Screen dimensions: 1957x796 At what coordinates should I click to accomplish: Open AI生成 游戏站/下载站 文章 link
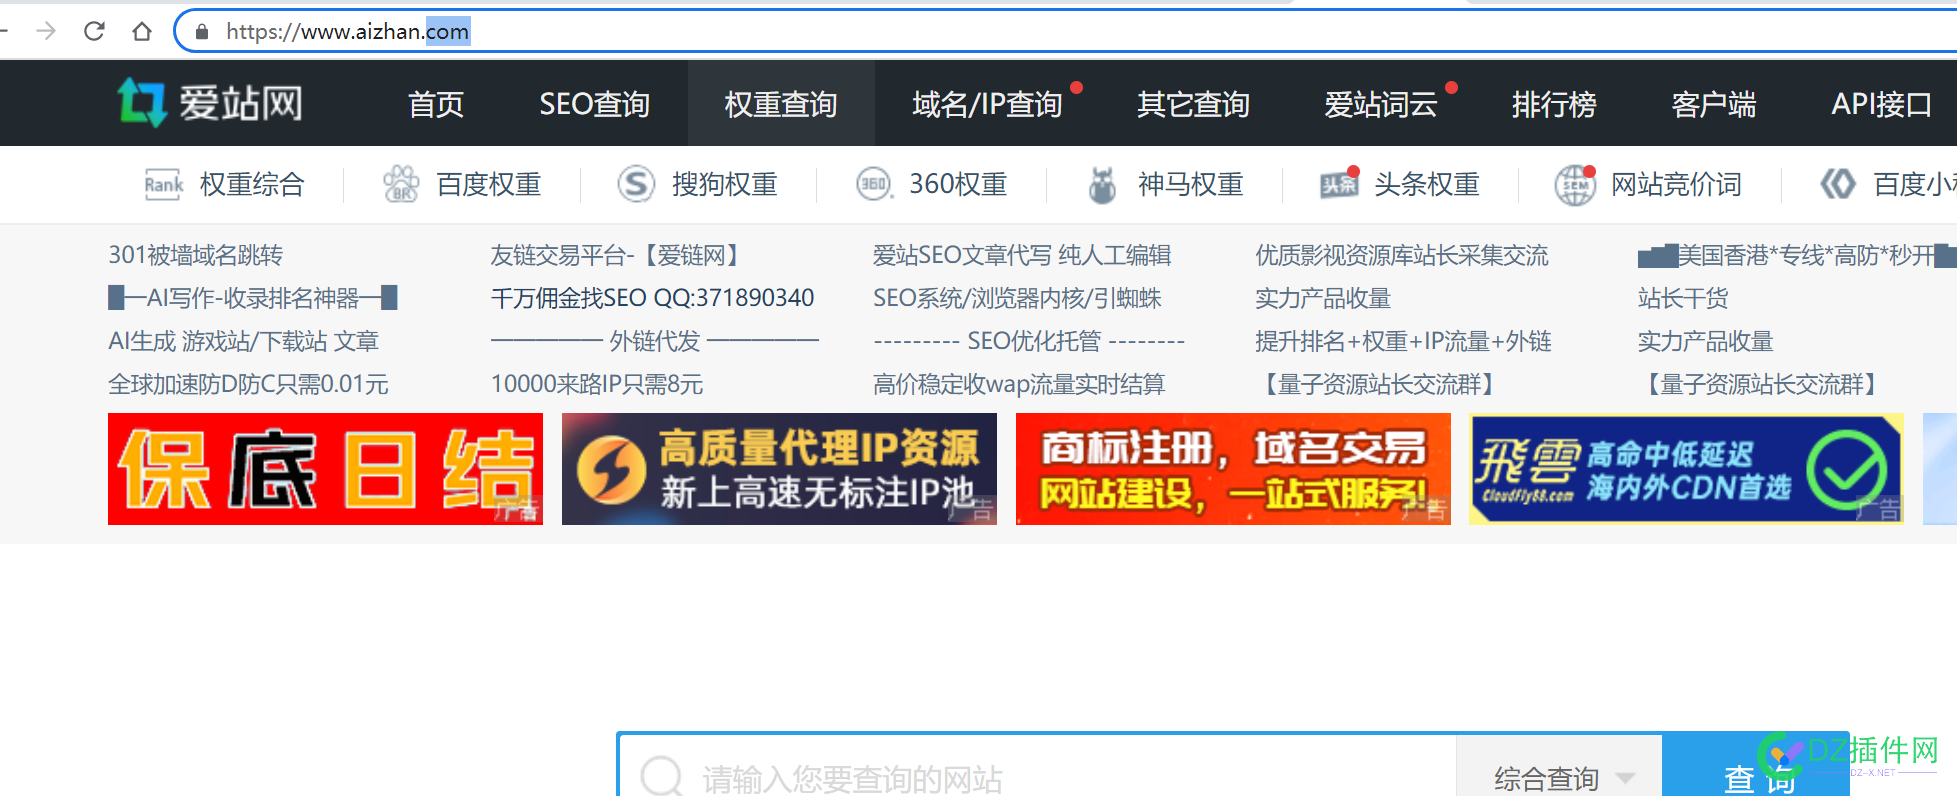coord(244,341)
